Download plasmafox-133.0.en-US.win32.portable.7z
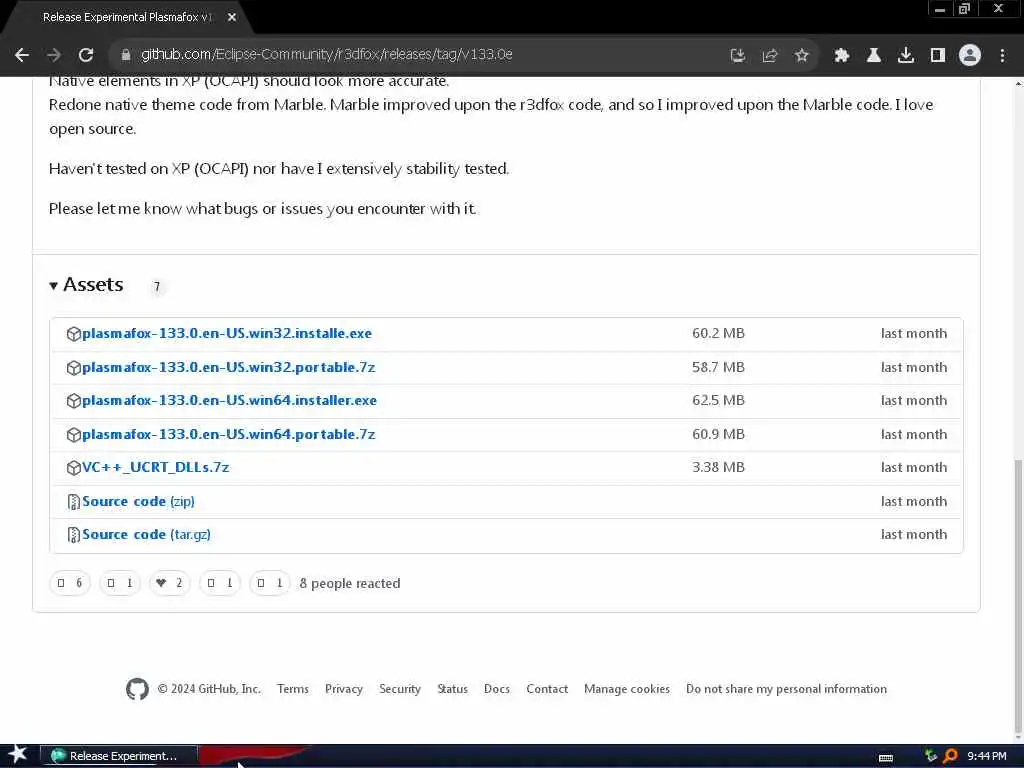This screenshot has width=1024, height=768. click(229, 368)
